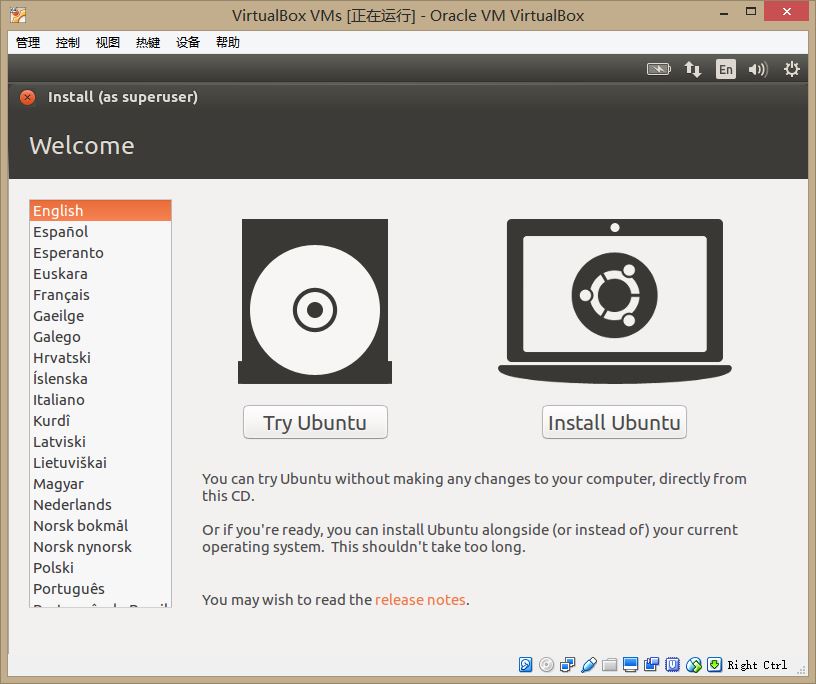Click the hard disk activity icon in status bar
This screenshot has height=684, width=816.
click(x=525, y=665)
